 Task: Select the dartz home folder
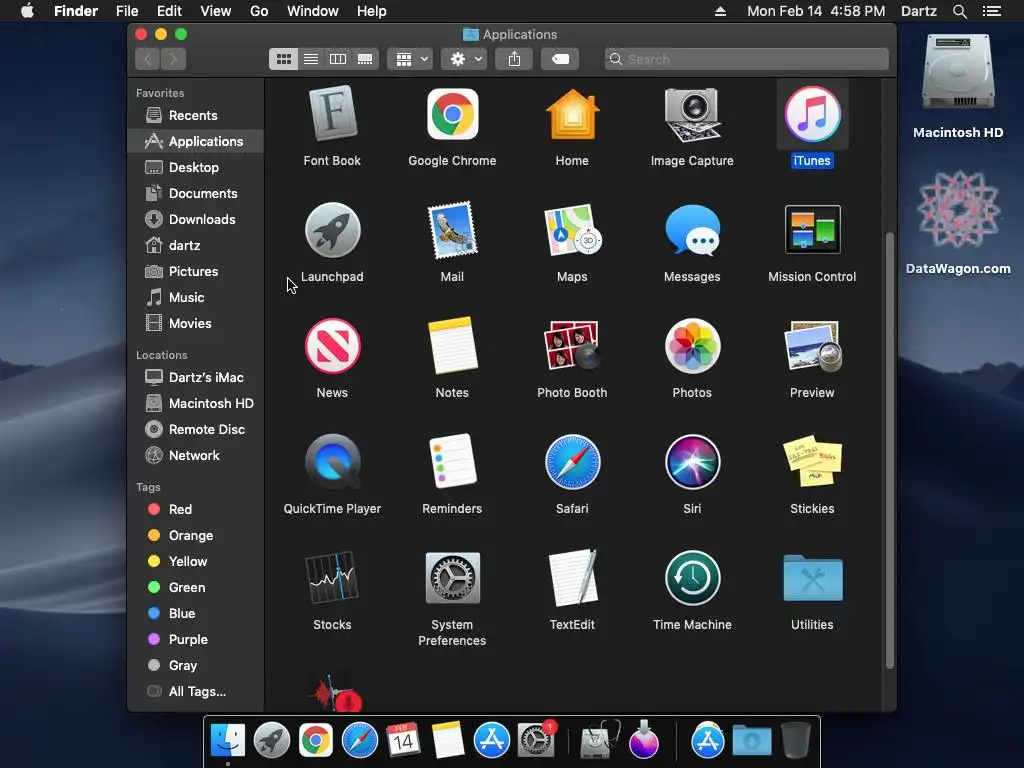point(195,246)
